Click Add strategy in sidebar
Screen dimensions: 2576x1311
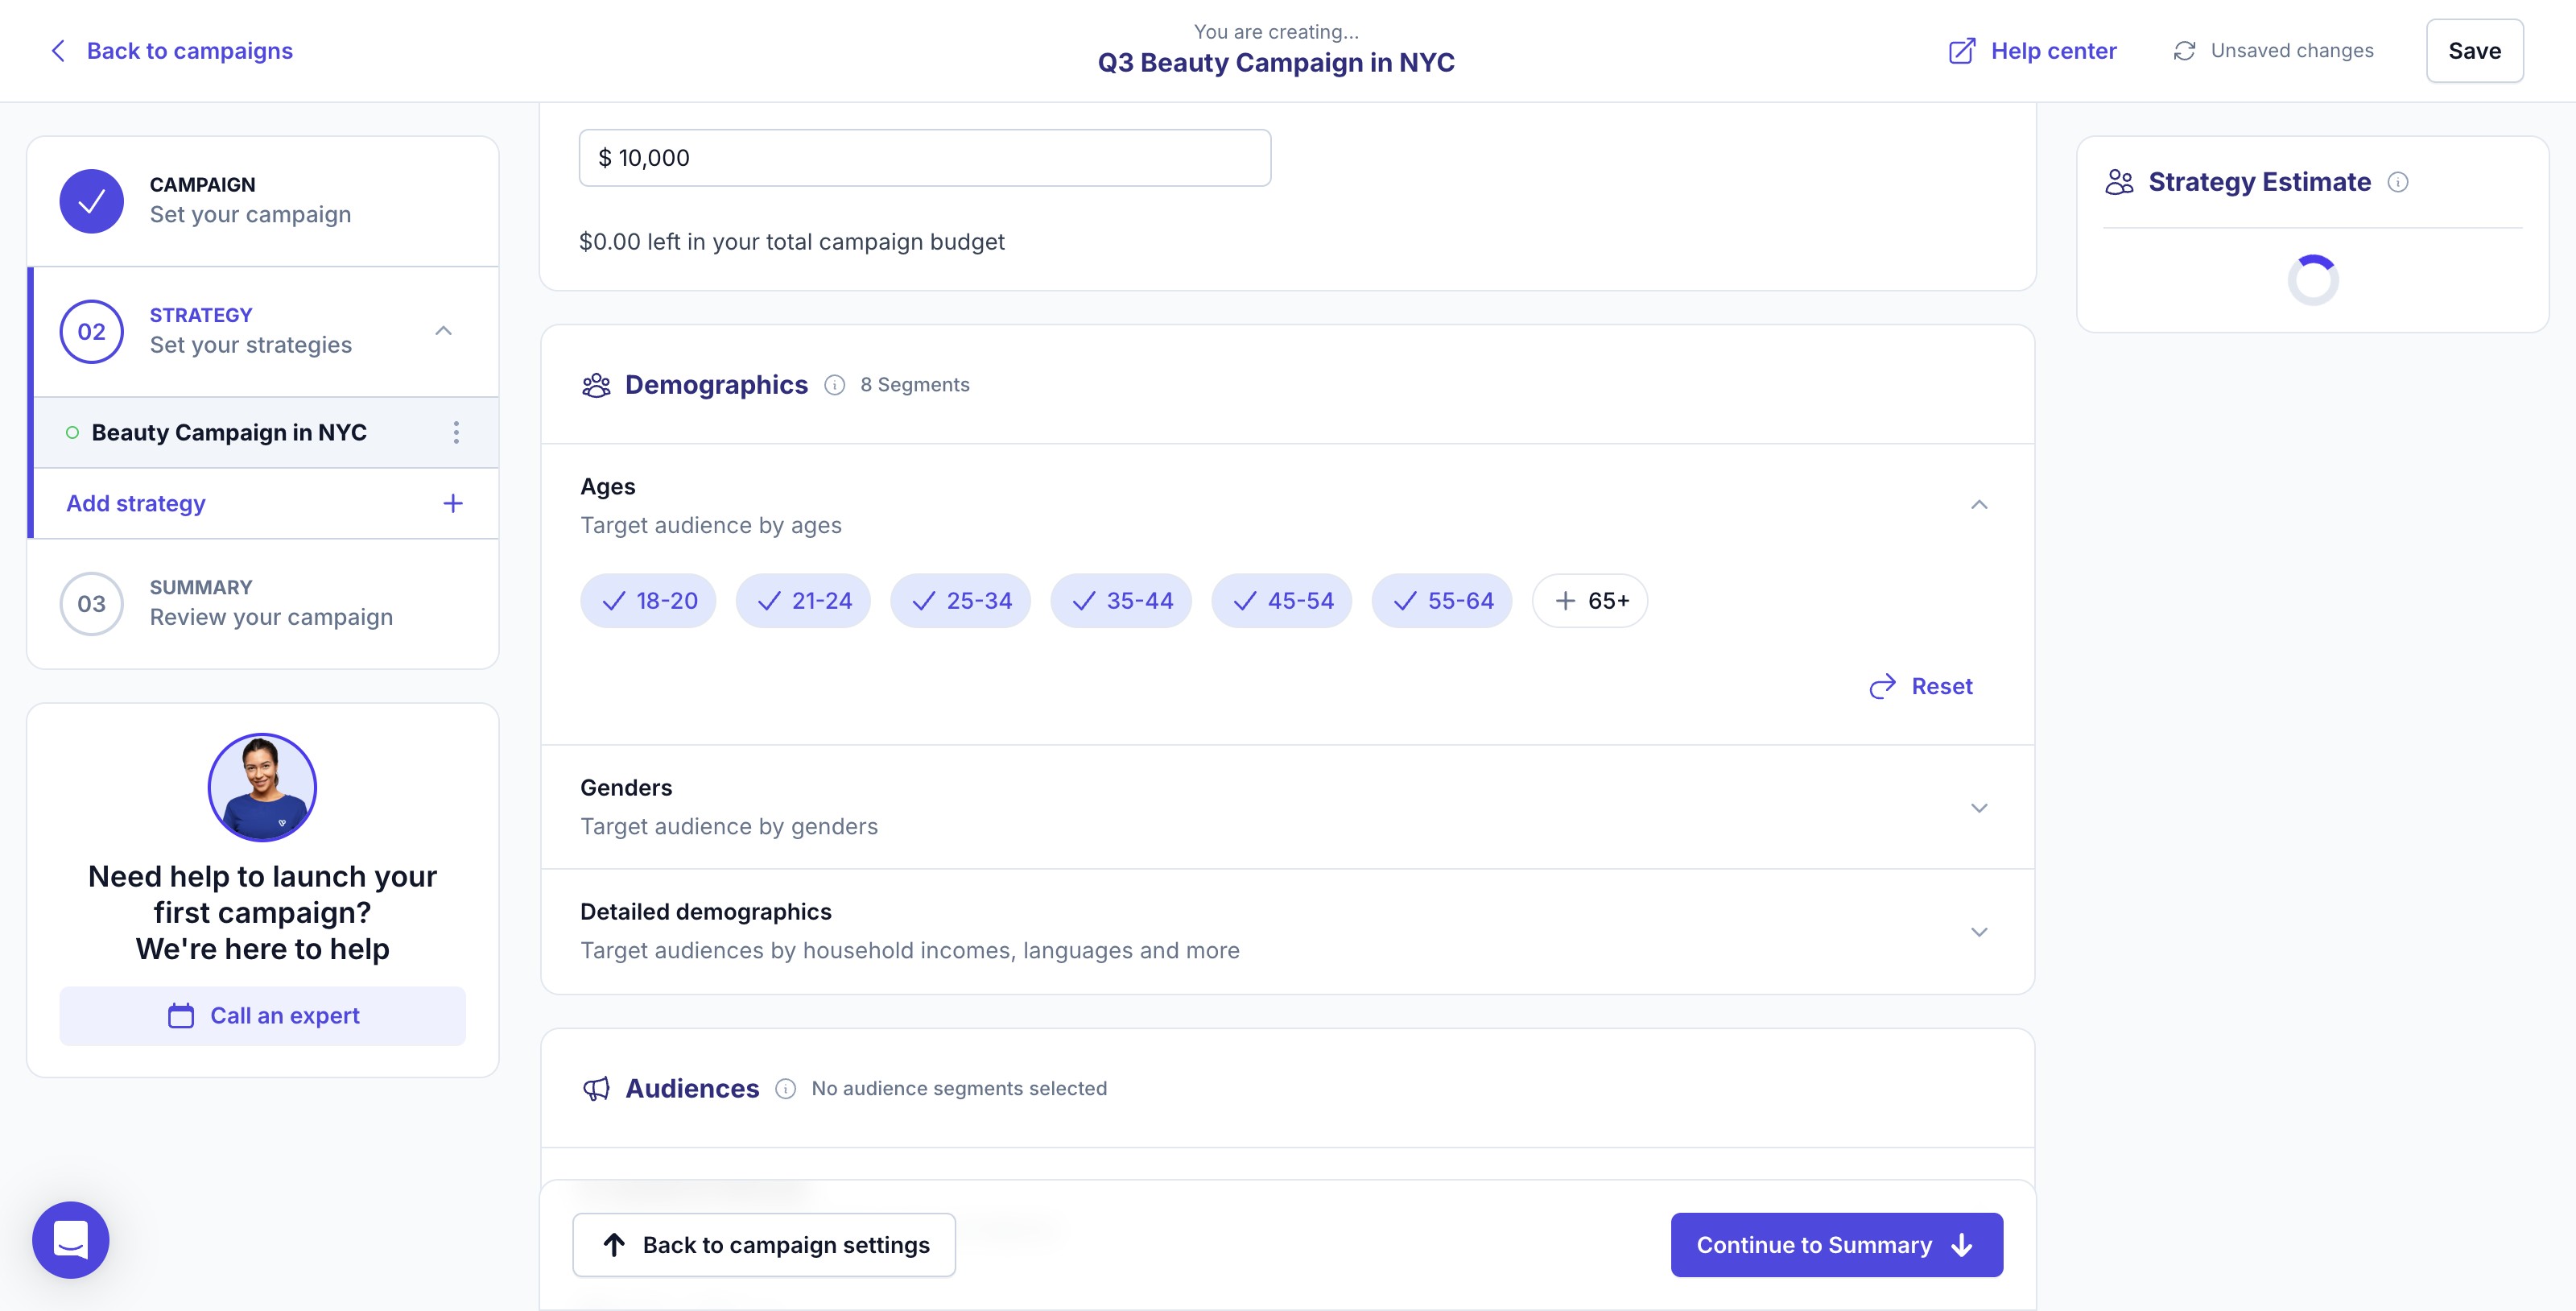[x=266, y=504]
